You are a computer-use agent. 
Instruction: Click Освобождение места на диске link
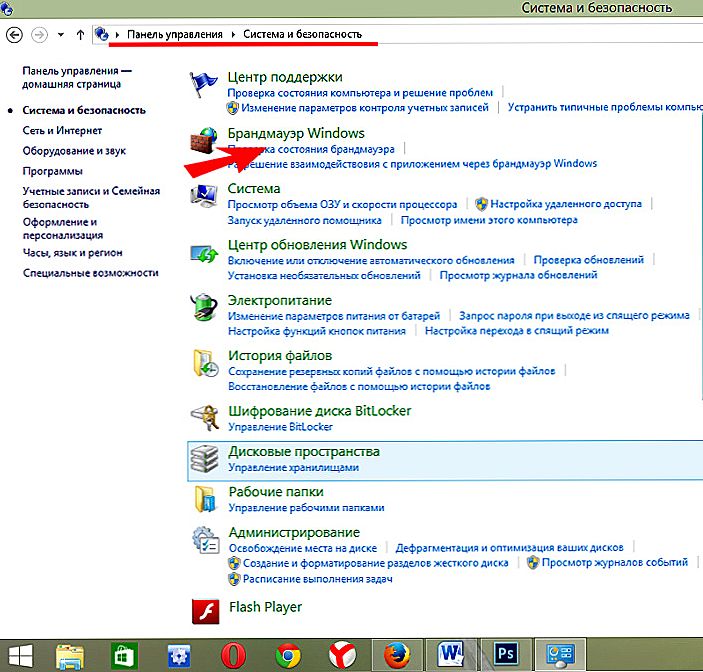coord(303,548)
